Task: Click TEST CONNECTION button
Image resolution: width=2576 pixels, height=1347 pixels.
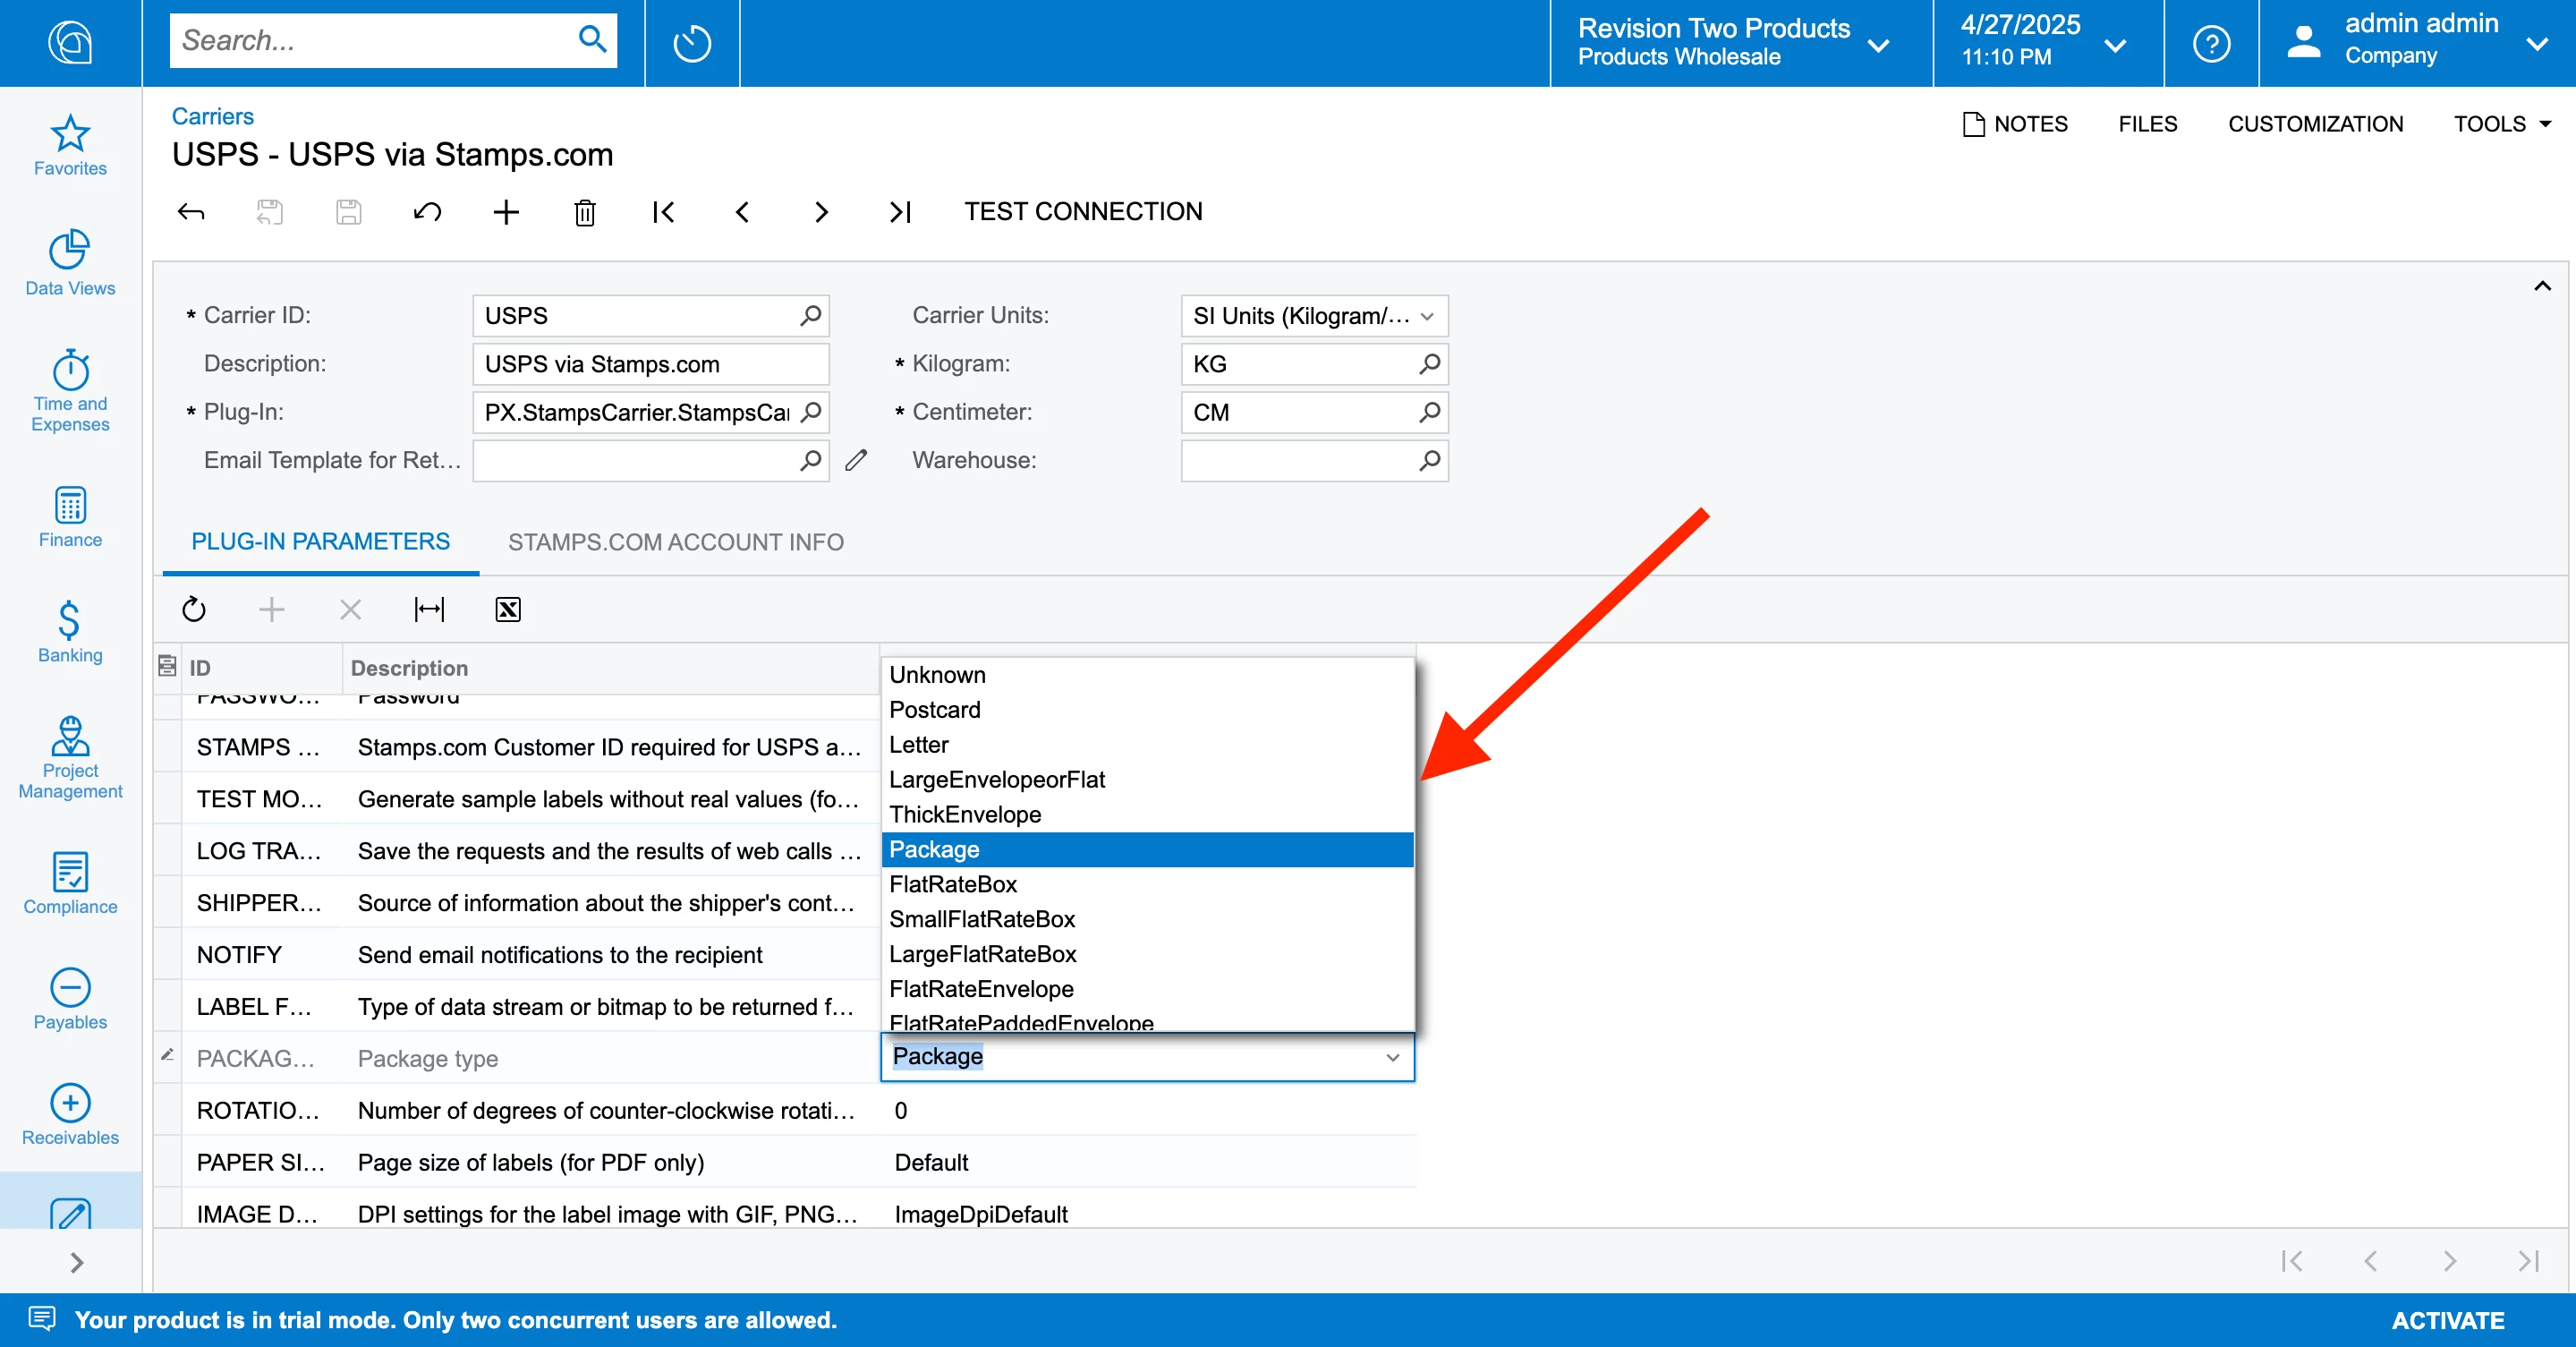Action: [1083, 212]
